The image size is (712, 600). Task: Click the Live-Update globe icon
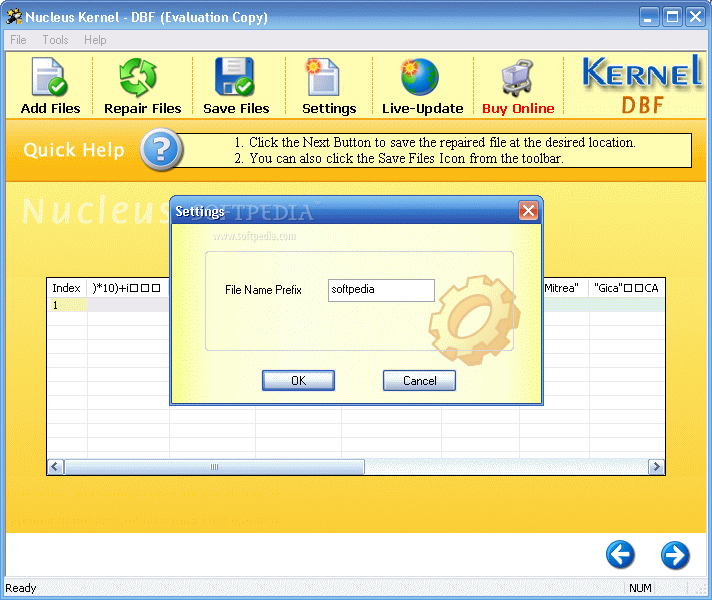pyautogui.click(x=420, y=77)
